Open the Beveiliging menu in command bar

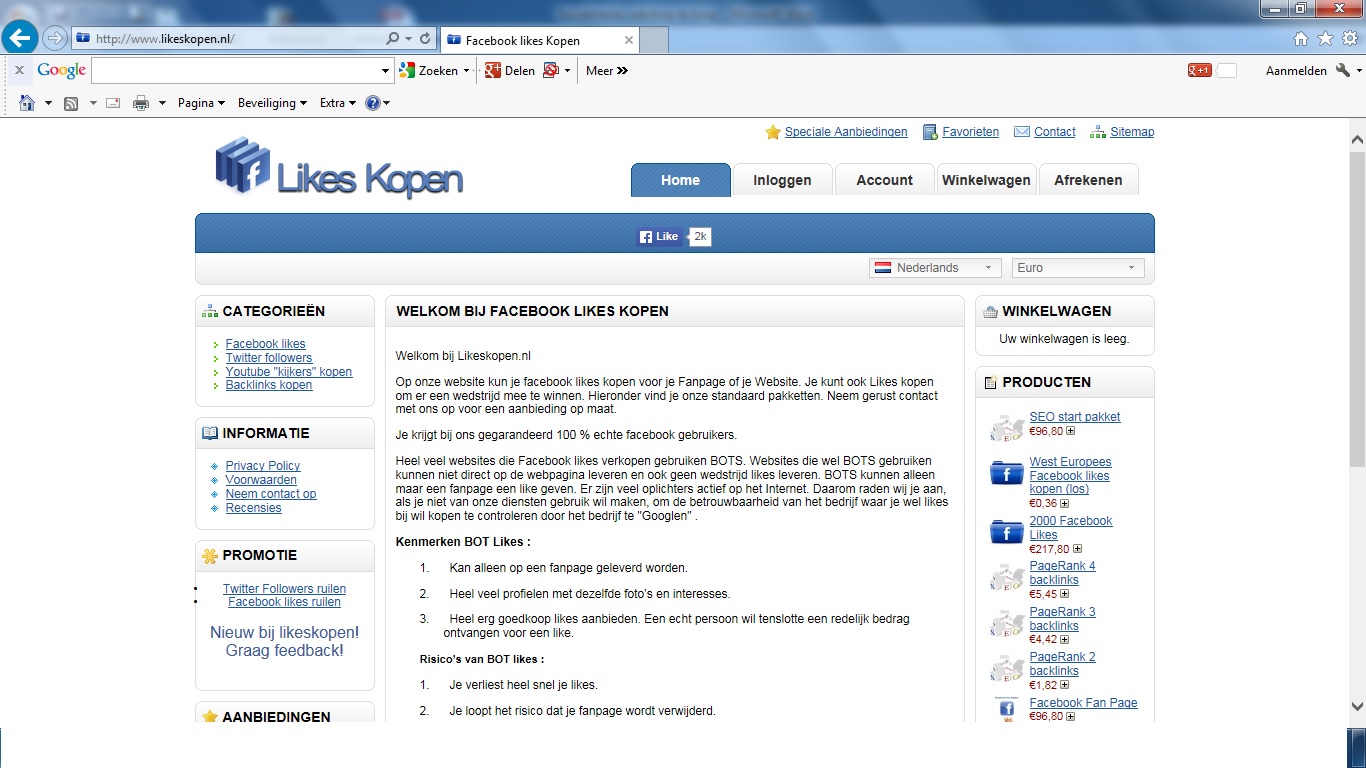(272, 103)
